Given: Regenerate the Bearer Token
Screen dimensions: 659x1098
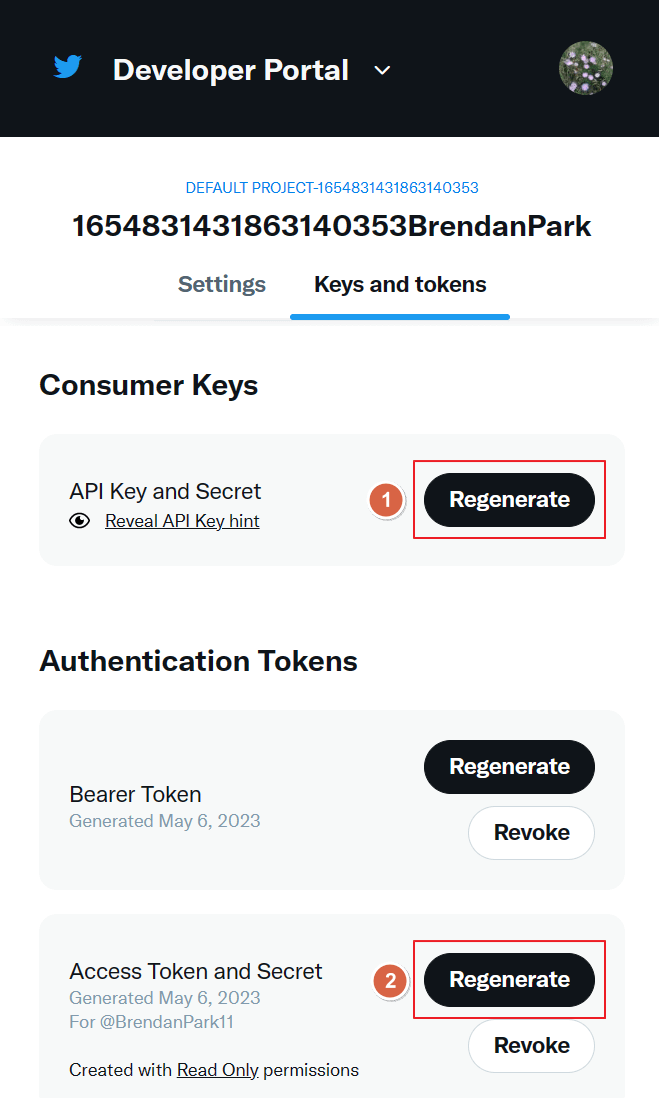Looking at the screenshot, I should click(509, 766).
